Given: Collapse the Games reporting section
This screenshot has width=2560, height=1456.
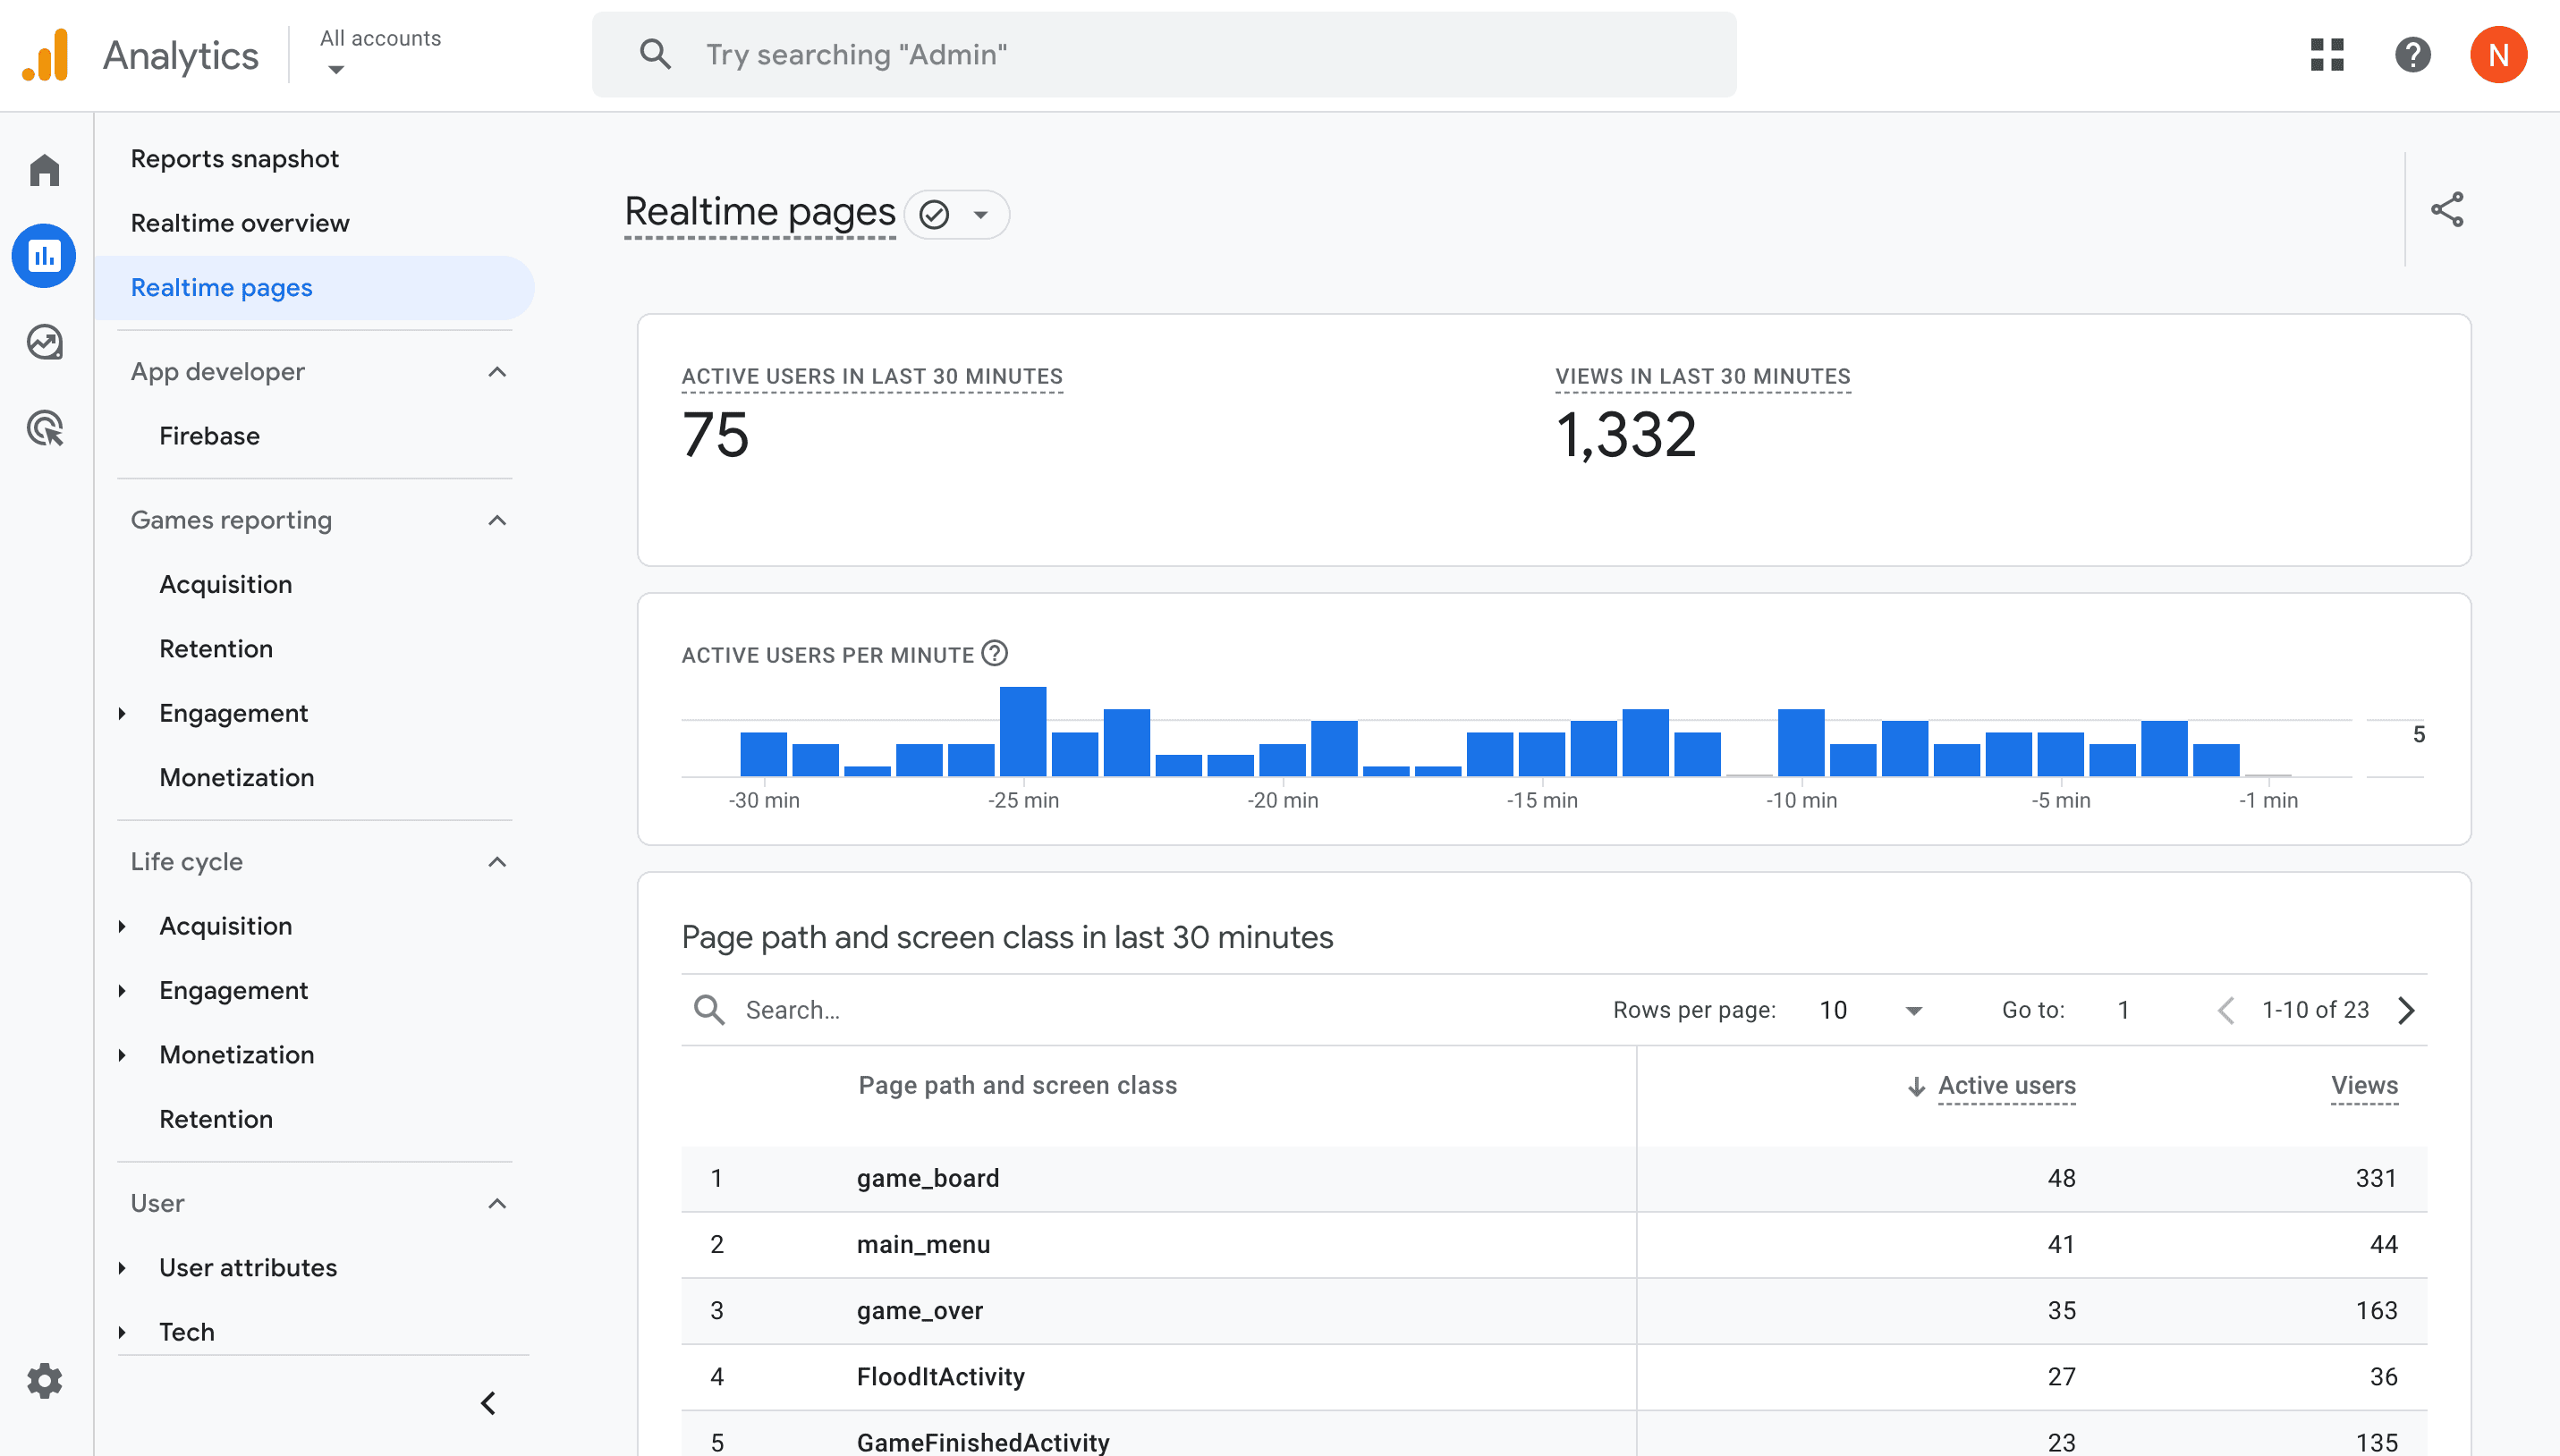Looking at the screenshot, I should (497, 520).
